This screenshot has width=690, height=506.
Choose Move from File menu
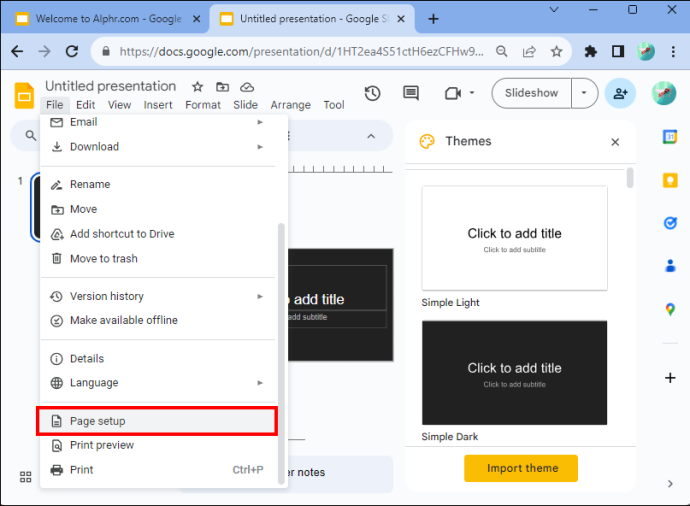(159, 209)
